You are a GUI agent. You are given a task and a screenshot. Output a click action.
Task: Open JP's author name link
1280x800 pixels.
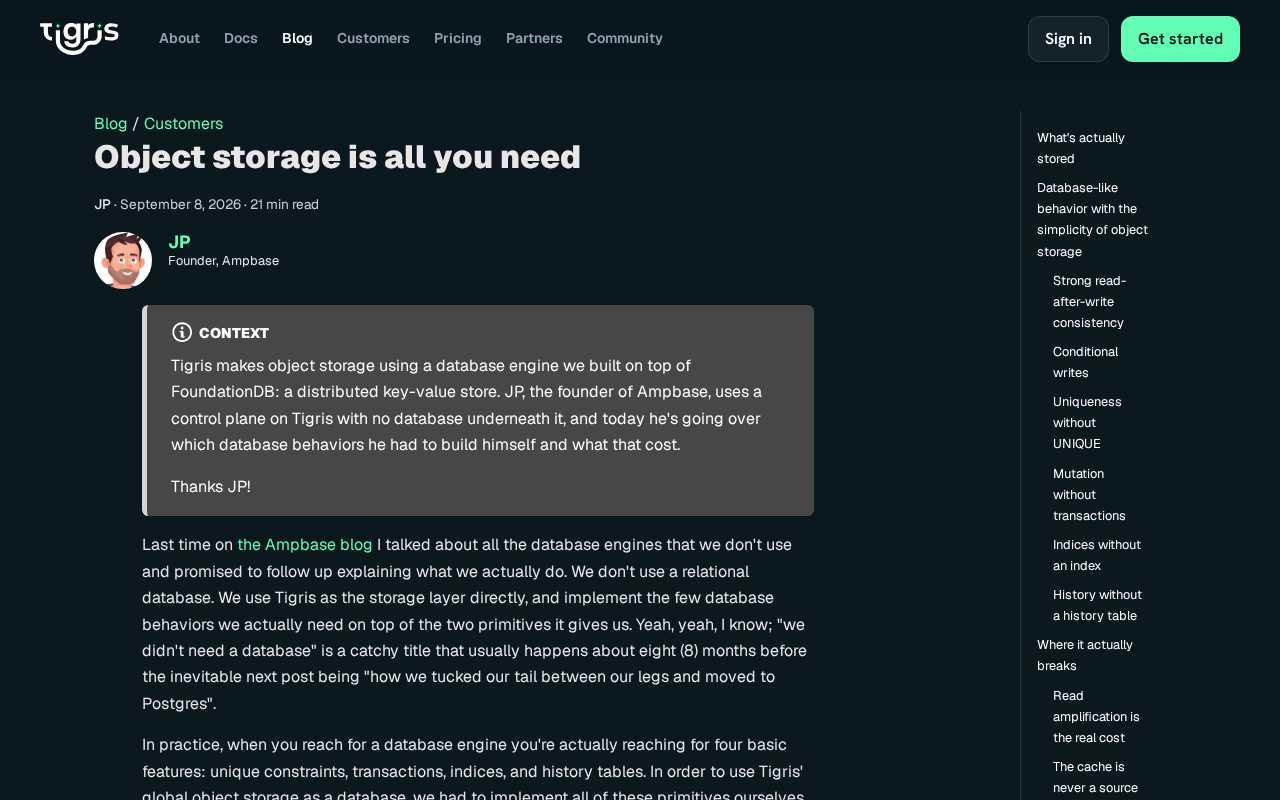pyautogui.click(x=179, y=241)
